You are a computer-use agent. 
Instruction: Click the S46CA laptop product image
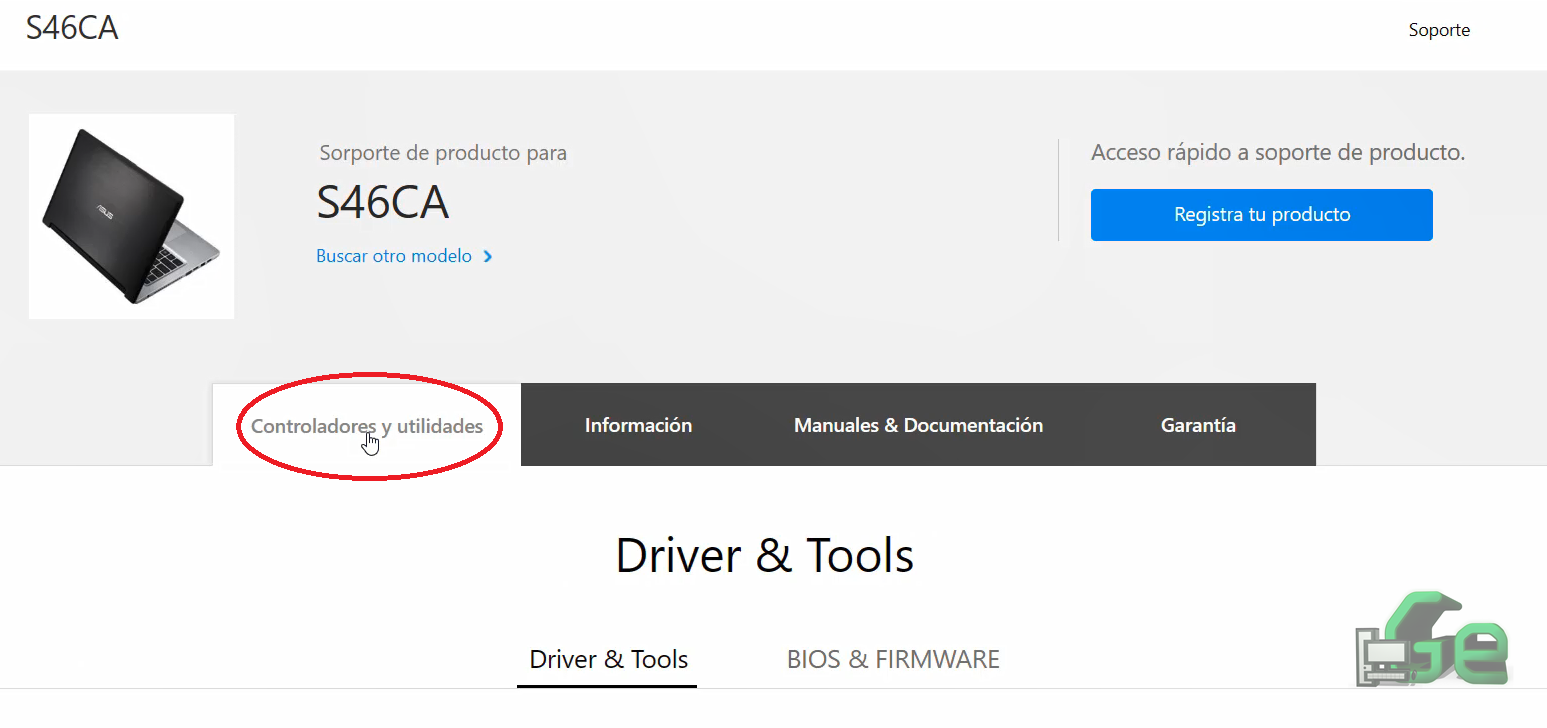click(x=131, y=216)
